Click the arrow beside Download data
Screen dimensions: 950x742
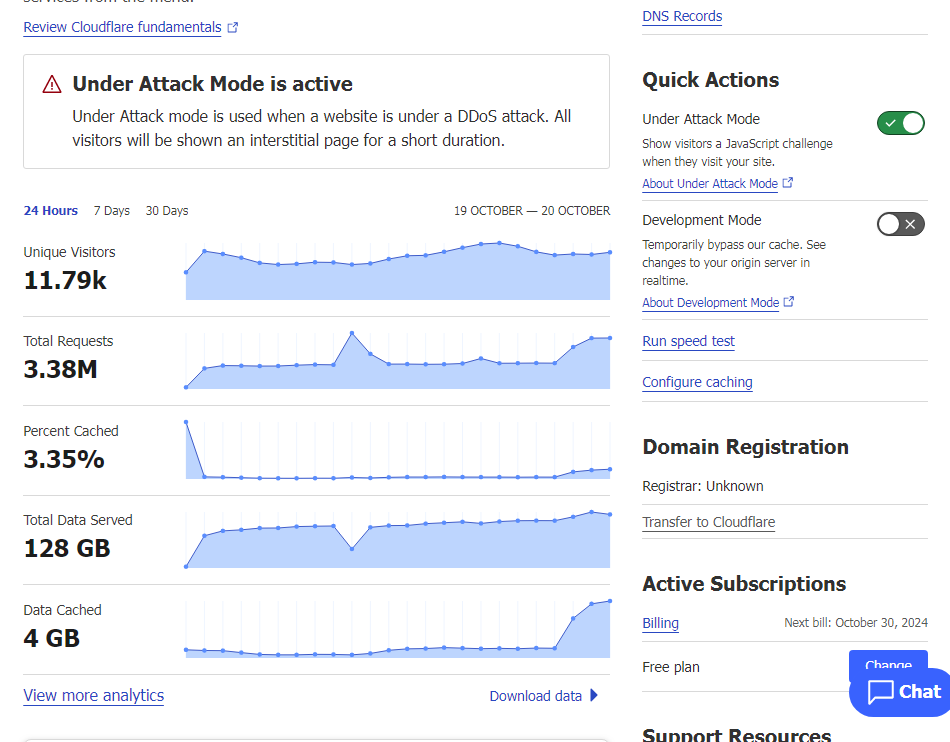point(594,695)
